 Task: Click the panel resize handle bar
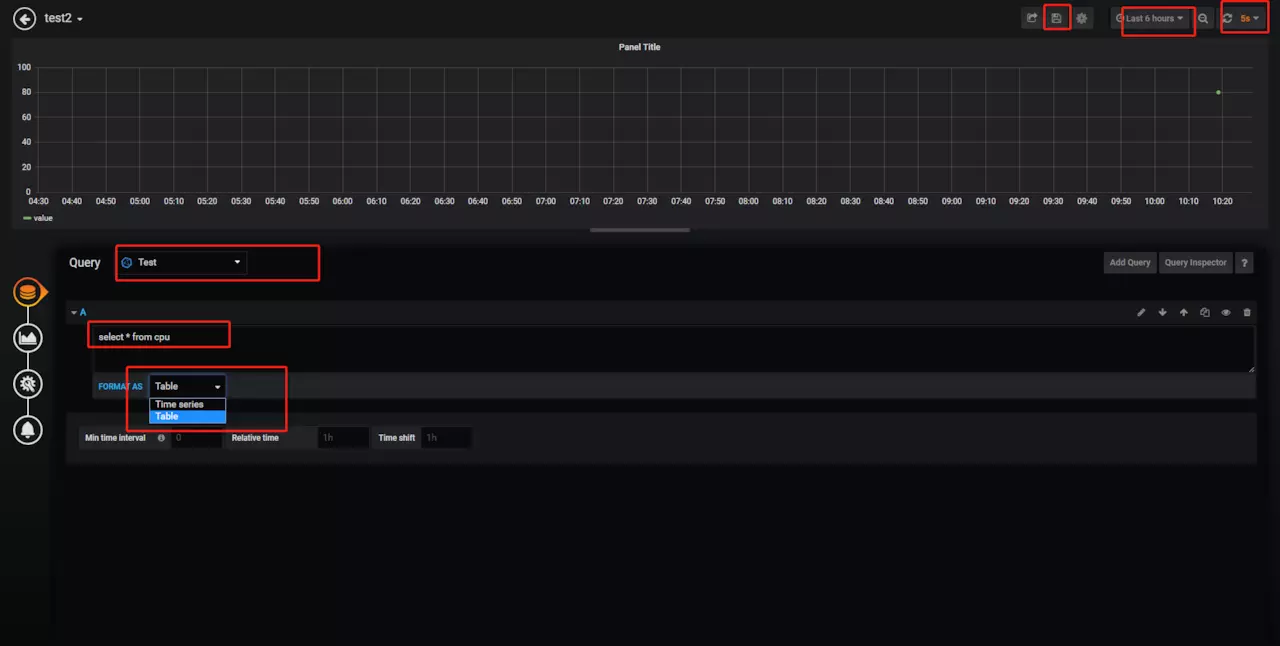(640, 230)
